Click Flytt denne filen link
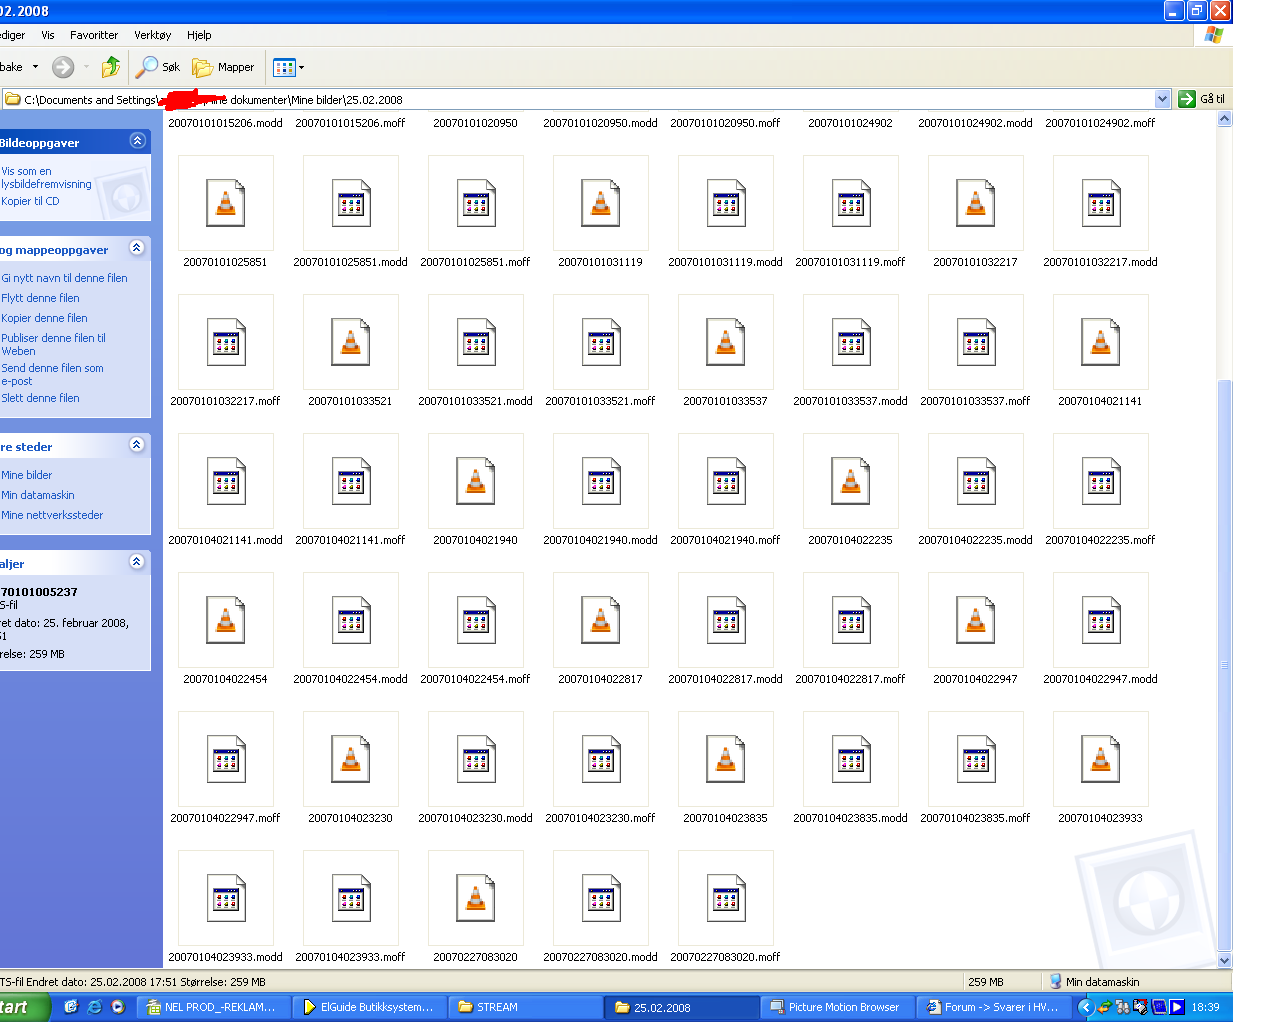Viewport: 1280px width, 1024px height. (x=40, y=298)
